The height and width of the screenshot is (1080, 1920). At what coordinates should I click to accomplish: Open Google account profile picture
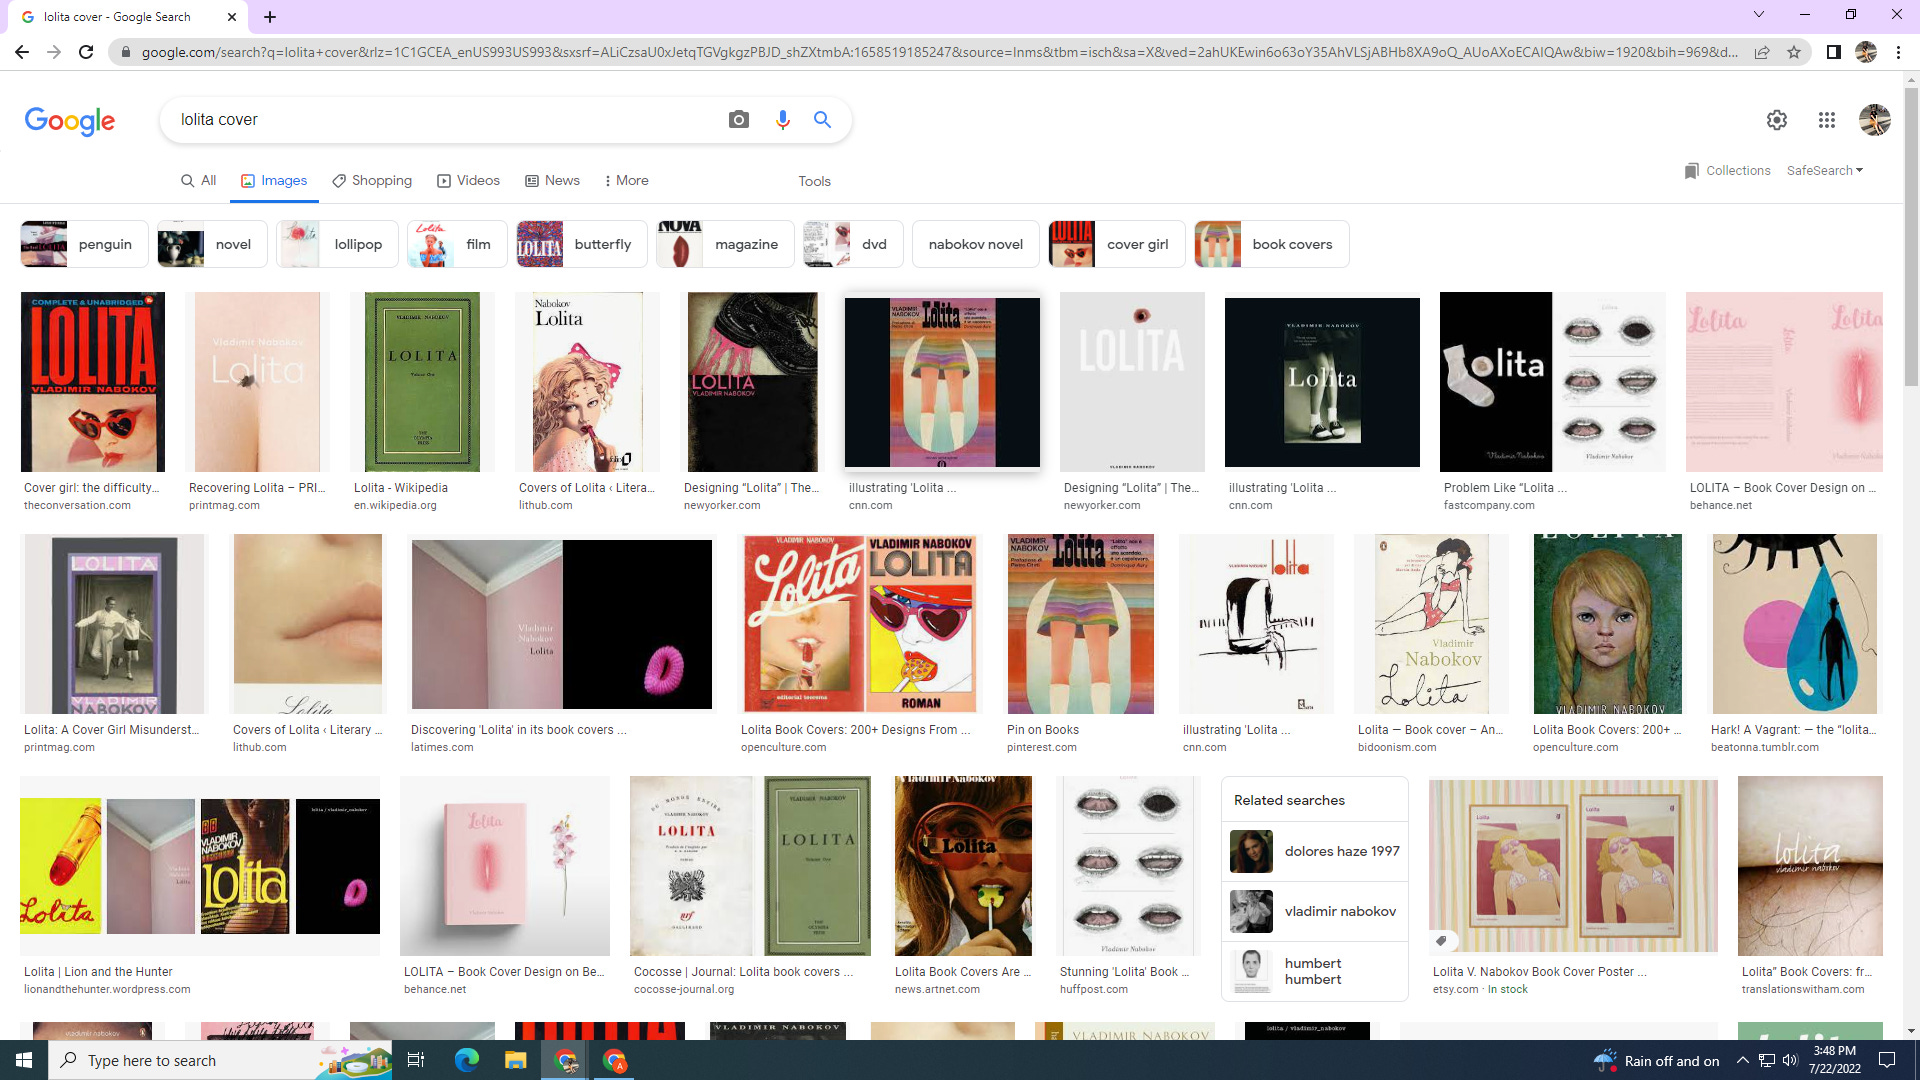1875,120
